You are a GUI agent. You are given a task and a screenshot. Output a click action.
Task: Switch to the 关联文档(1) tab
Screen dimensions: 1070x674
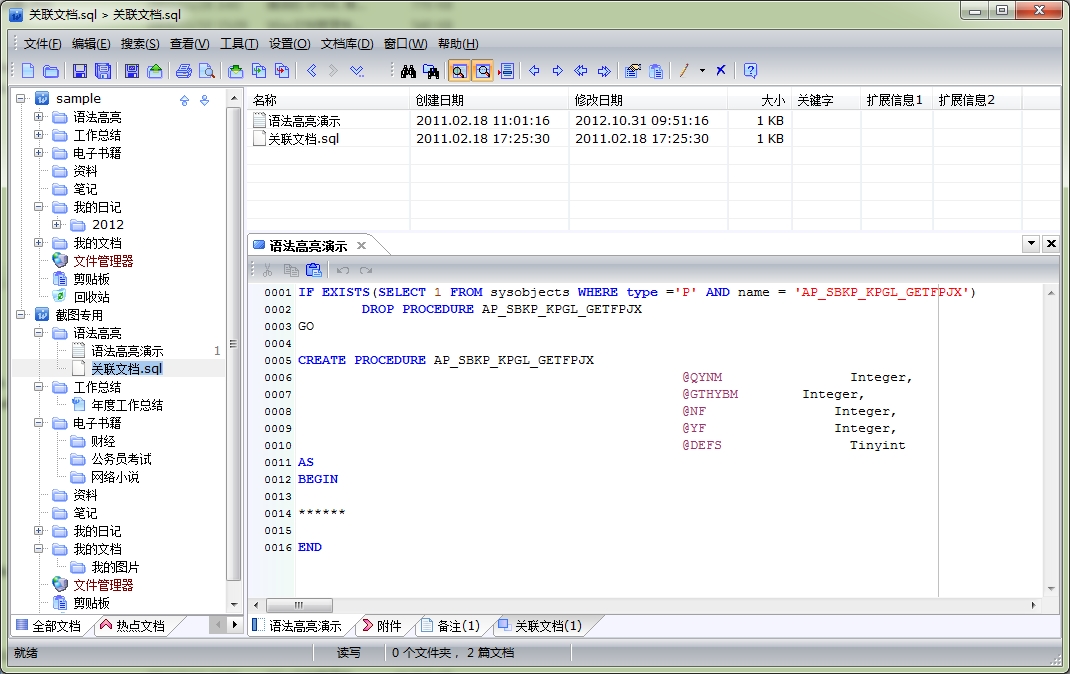tap(540, 626)
